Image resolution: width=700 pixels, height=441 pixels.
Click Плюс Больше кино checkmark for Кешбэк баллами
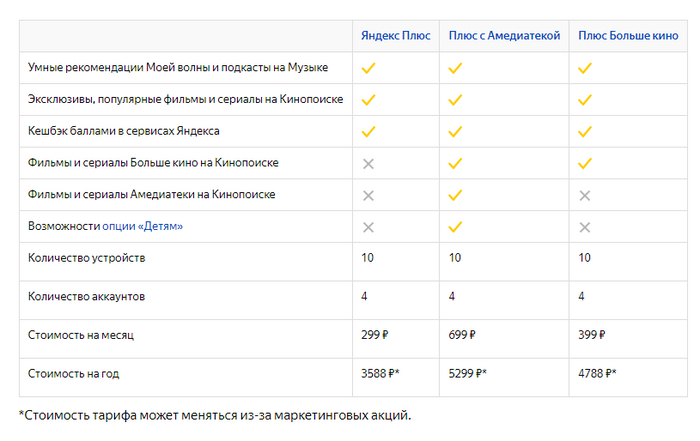[585, 131]
